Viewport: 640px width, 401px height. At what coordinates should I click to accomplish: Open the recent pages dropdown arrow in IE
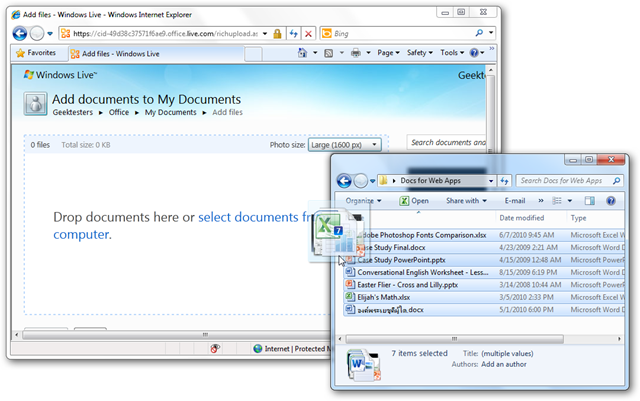(50, 33)
